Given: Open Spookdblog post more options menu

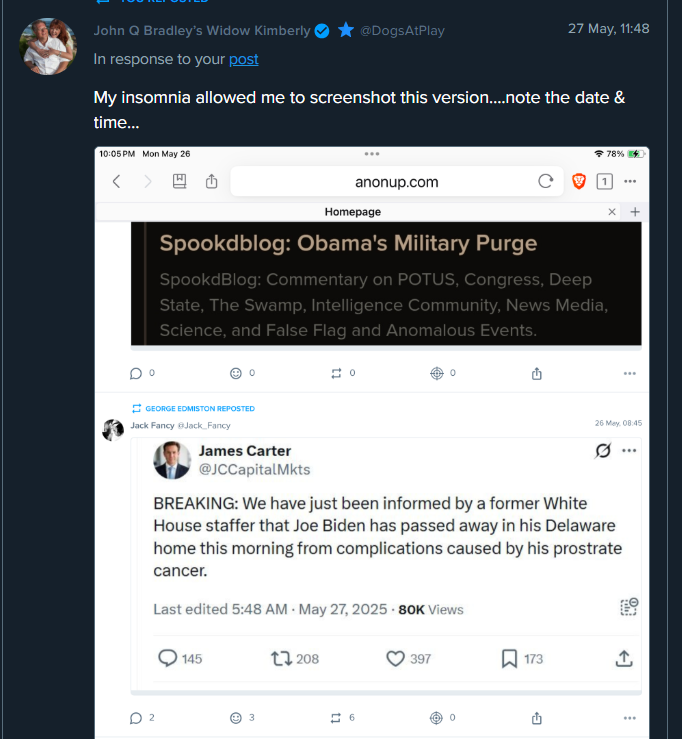Looking at the screenshot, I should 629,373.
